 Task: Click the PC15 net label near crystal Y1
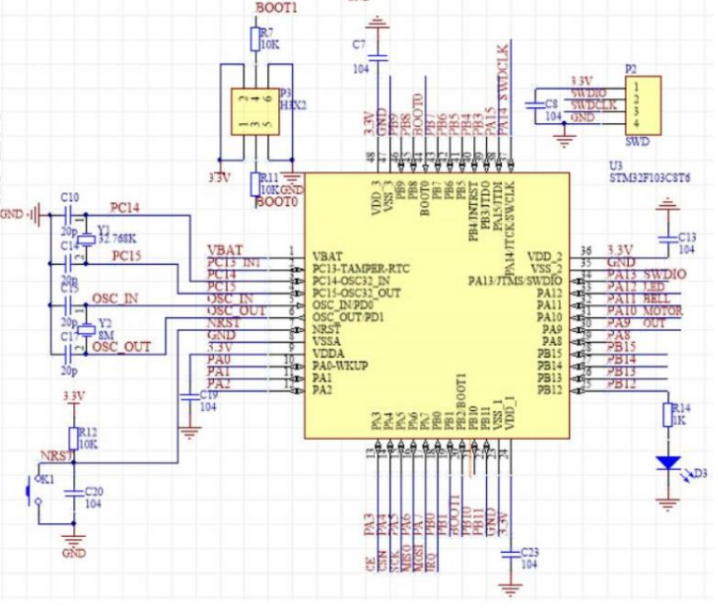tap(126, 256)
